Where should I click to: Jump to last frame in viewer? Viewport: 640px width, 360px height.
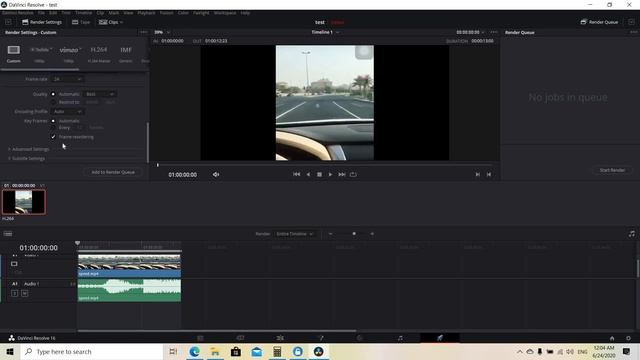[342, 174]
